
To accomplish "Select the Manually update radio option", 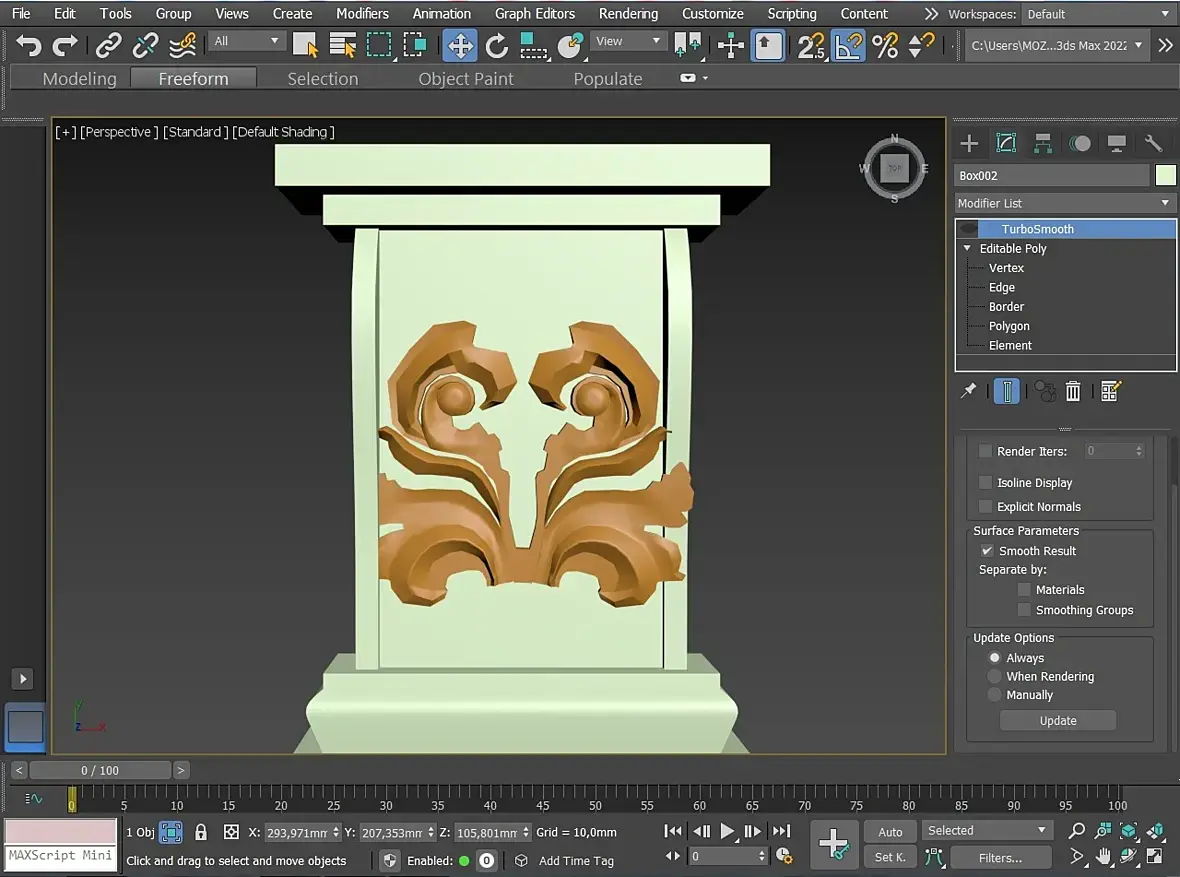I will coord(994,695).
